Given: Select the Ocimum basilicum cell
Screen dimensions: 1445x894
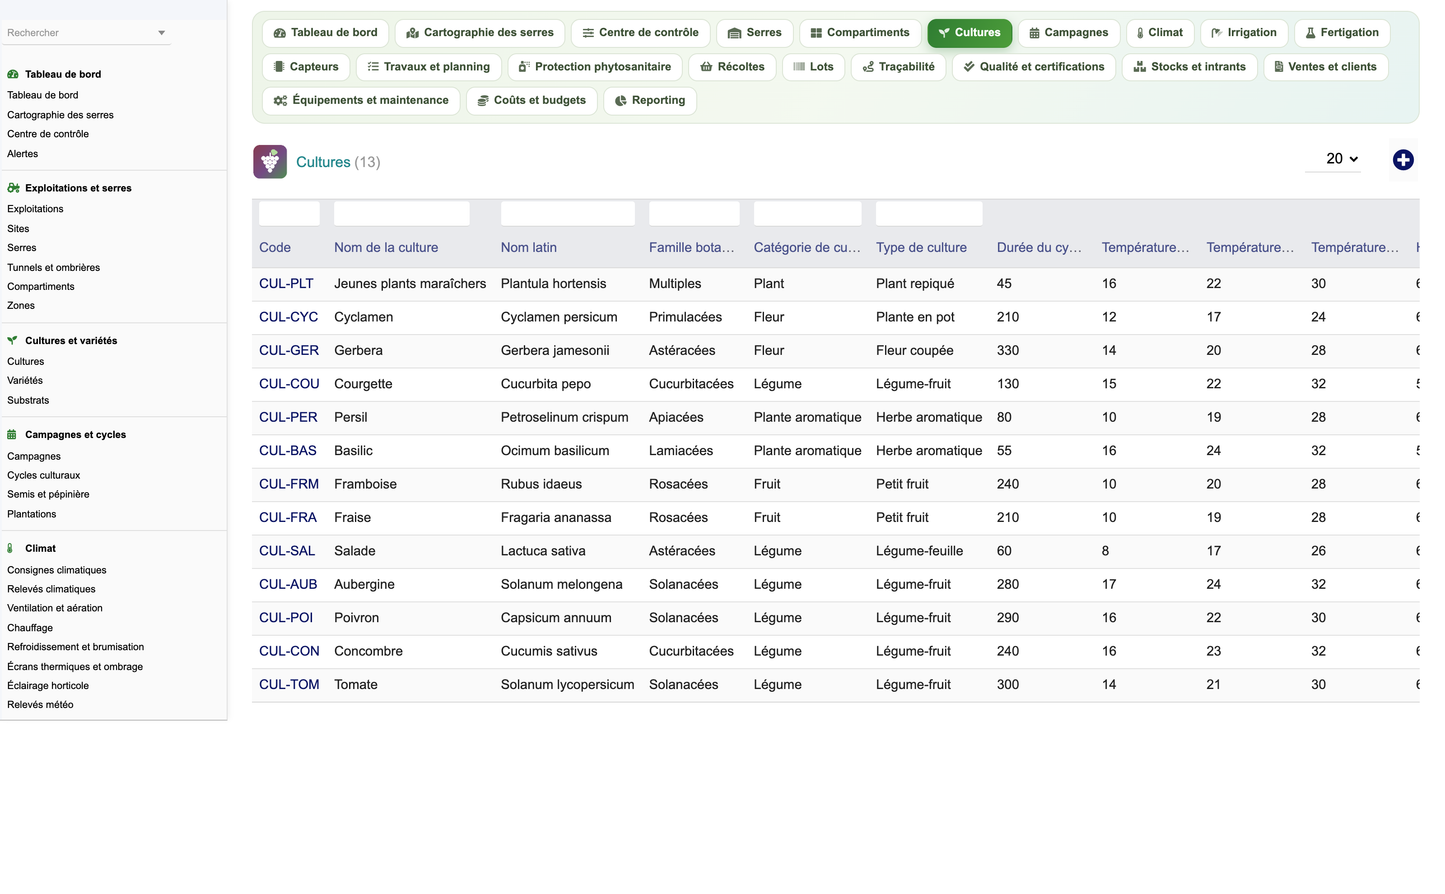Looking at the screenshot, I should coord(555,451).
